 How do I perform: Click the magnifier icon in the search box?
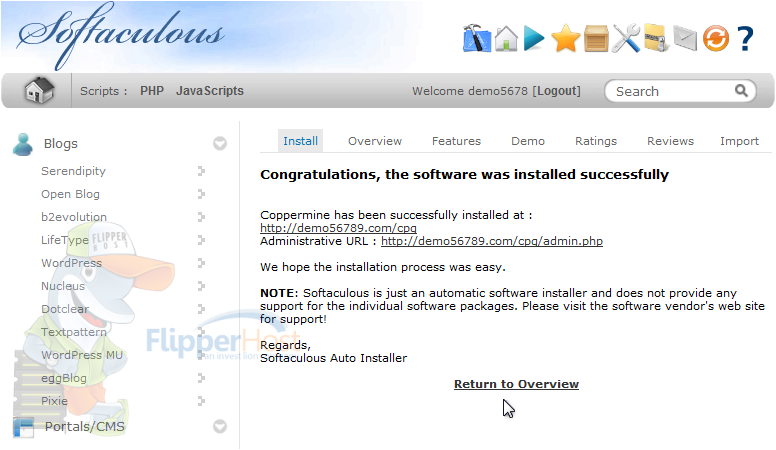point(741,91)
